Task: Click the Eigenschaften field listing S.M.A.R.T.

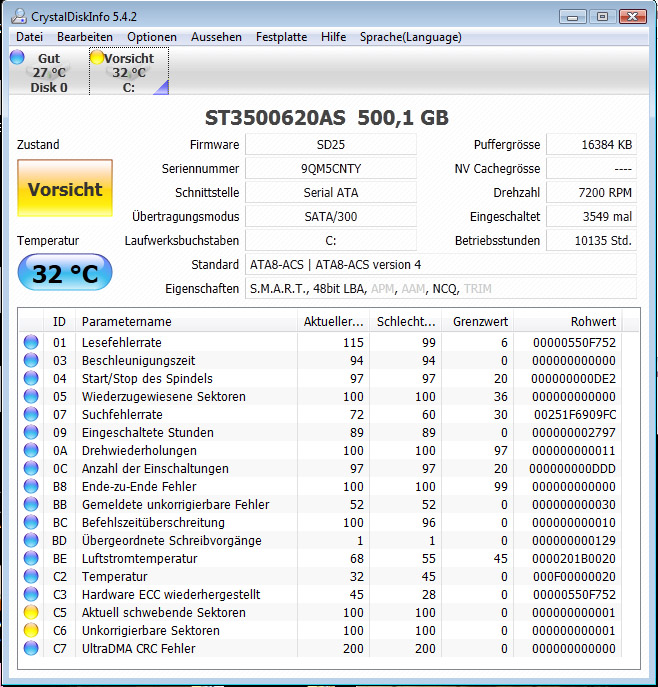Action: tap(441, 289)
